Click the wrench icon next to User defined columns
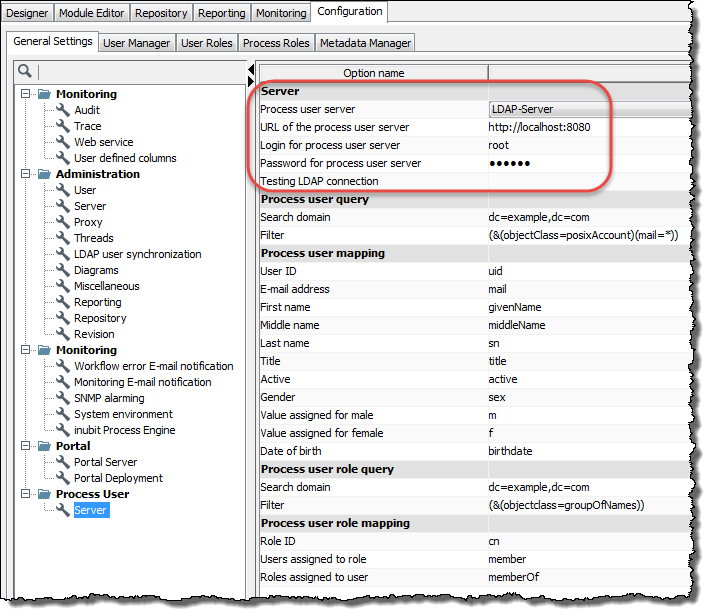711x616 pixels. click(63, 158)
